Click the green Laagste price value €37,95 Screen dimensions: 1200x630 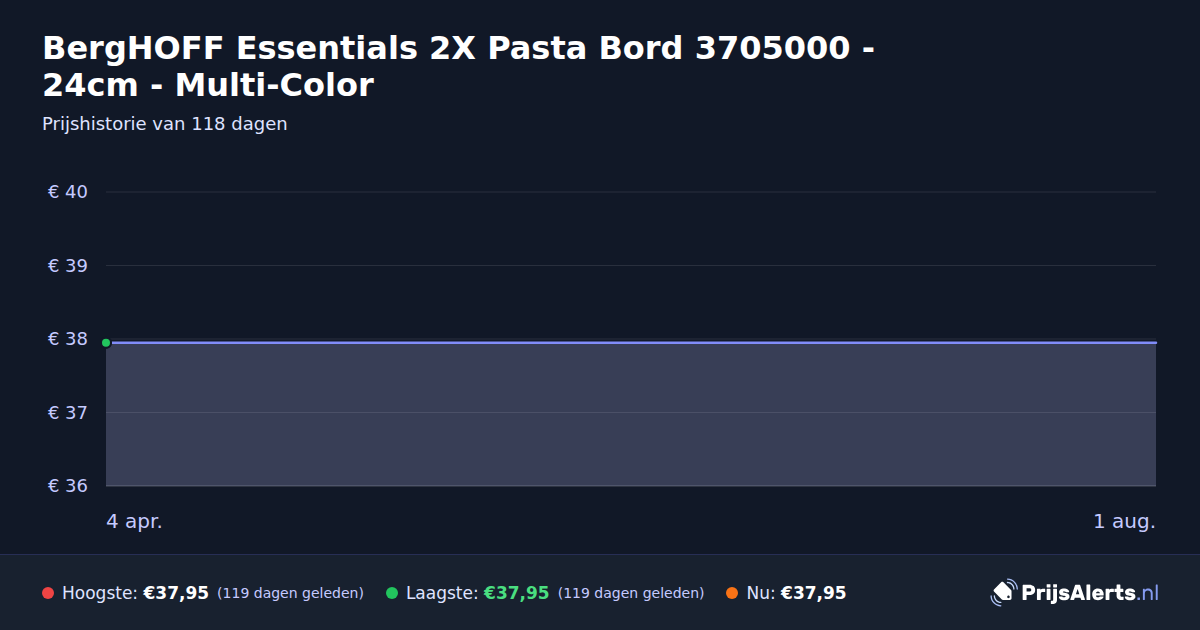click(516, 593)
